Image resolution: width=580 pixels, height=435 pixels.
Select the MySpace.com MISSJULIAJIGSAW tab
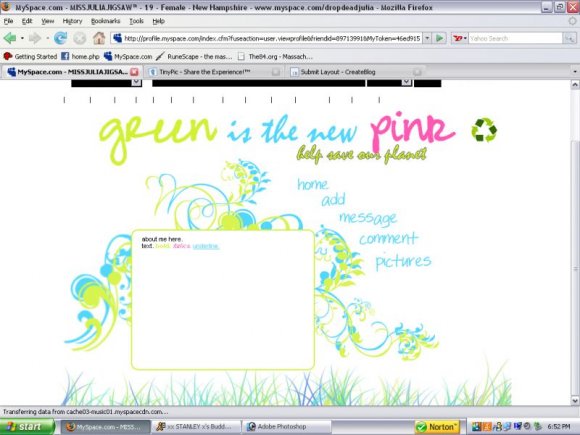tap(71, 72)
